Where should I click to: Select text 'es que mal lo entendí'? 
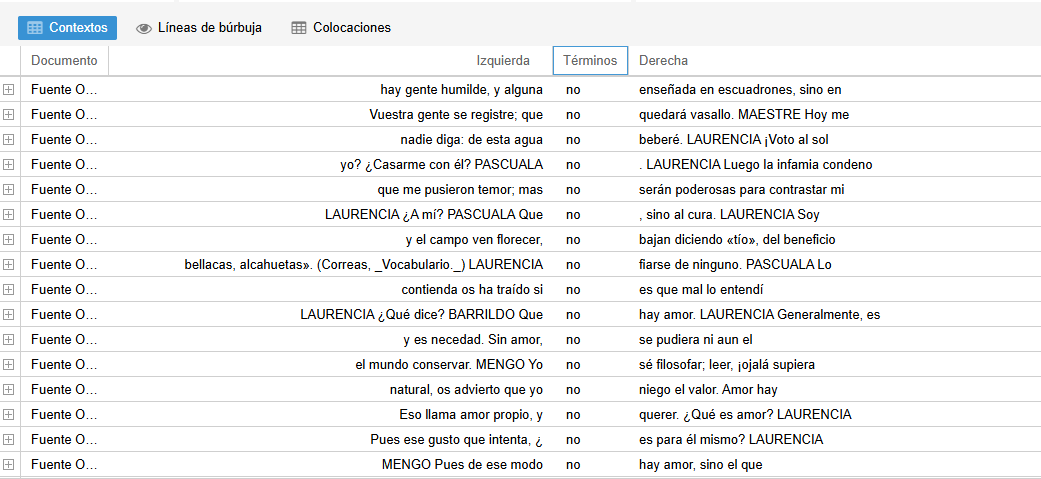[x=703, y=290]
